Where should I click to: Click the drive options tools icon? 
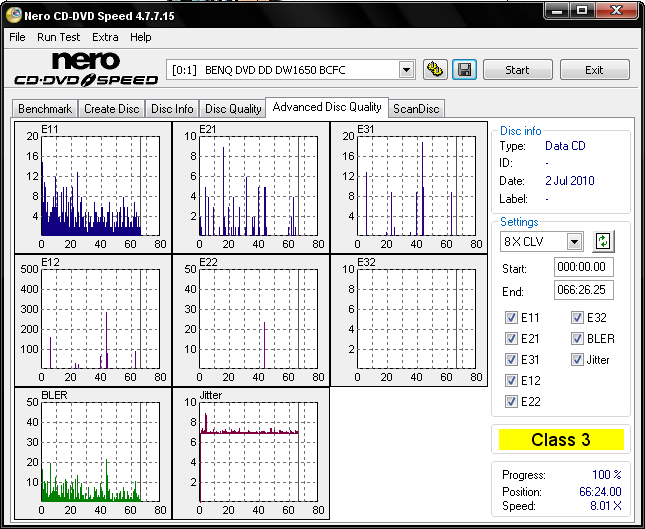point(435,70)
